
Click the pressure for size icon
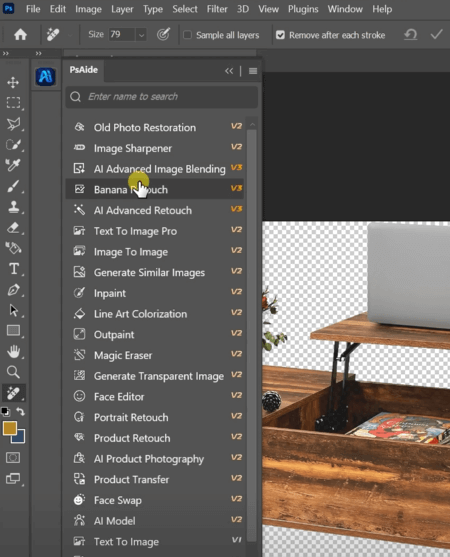click(163, 34)
